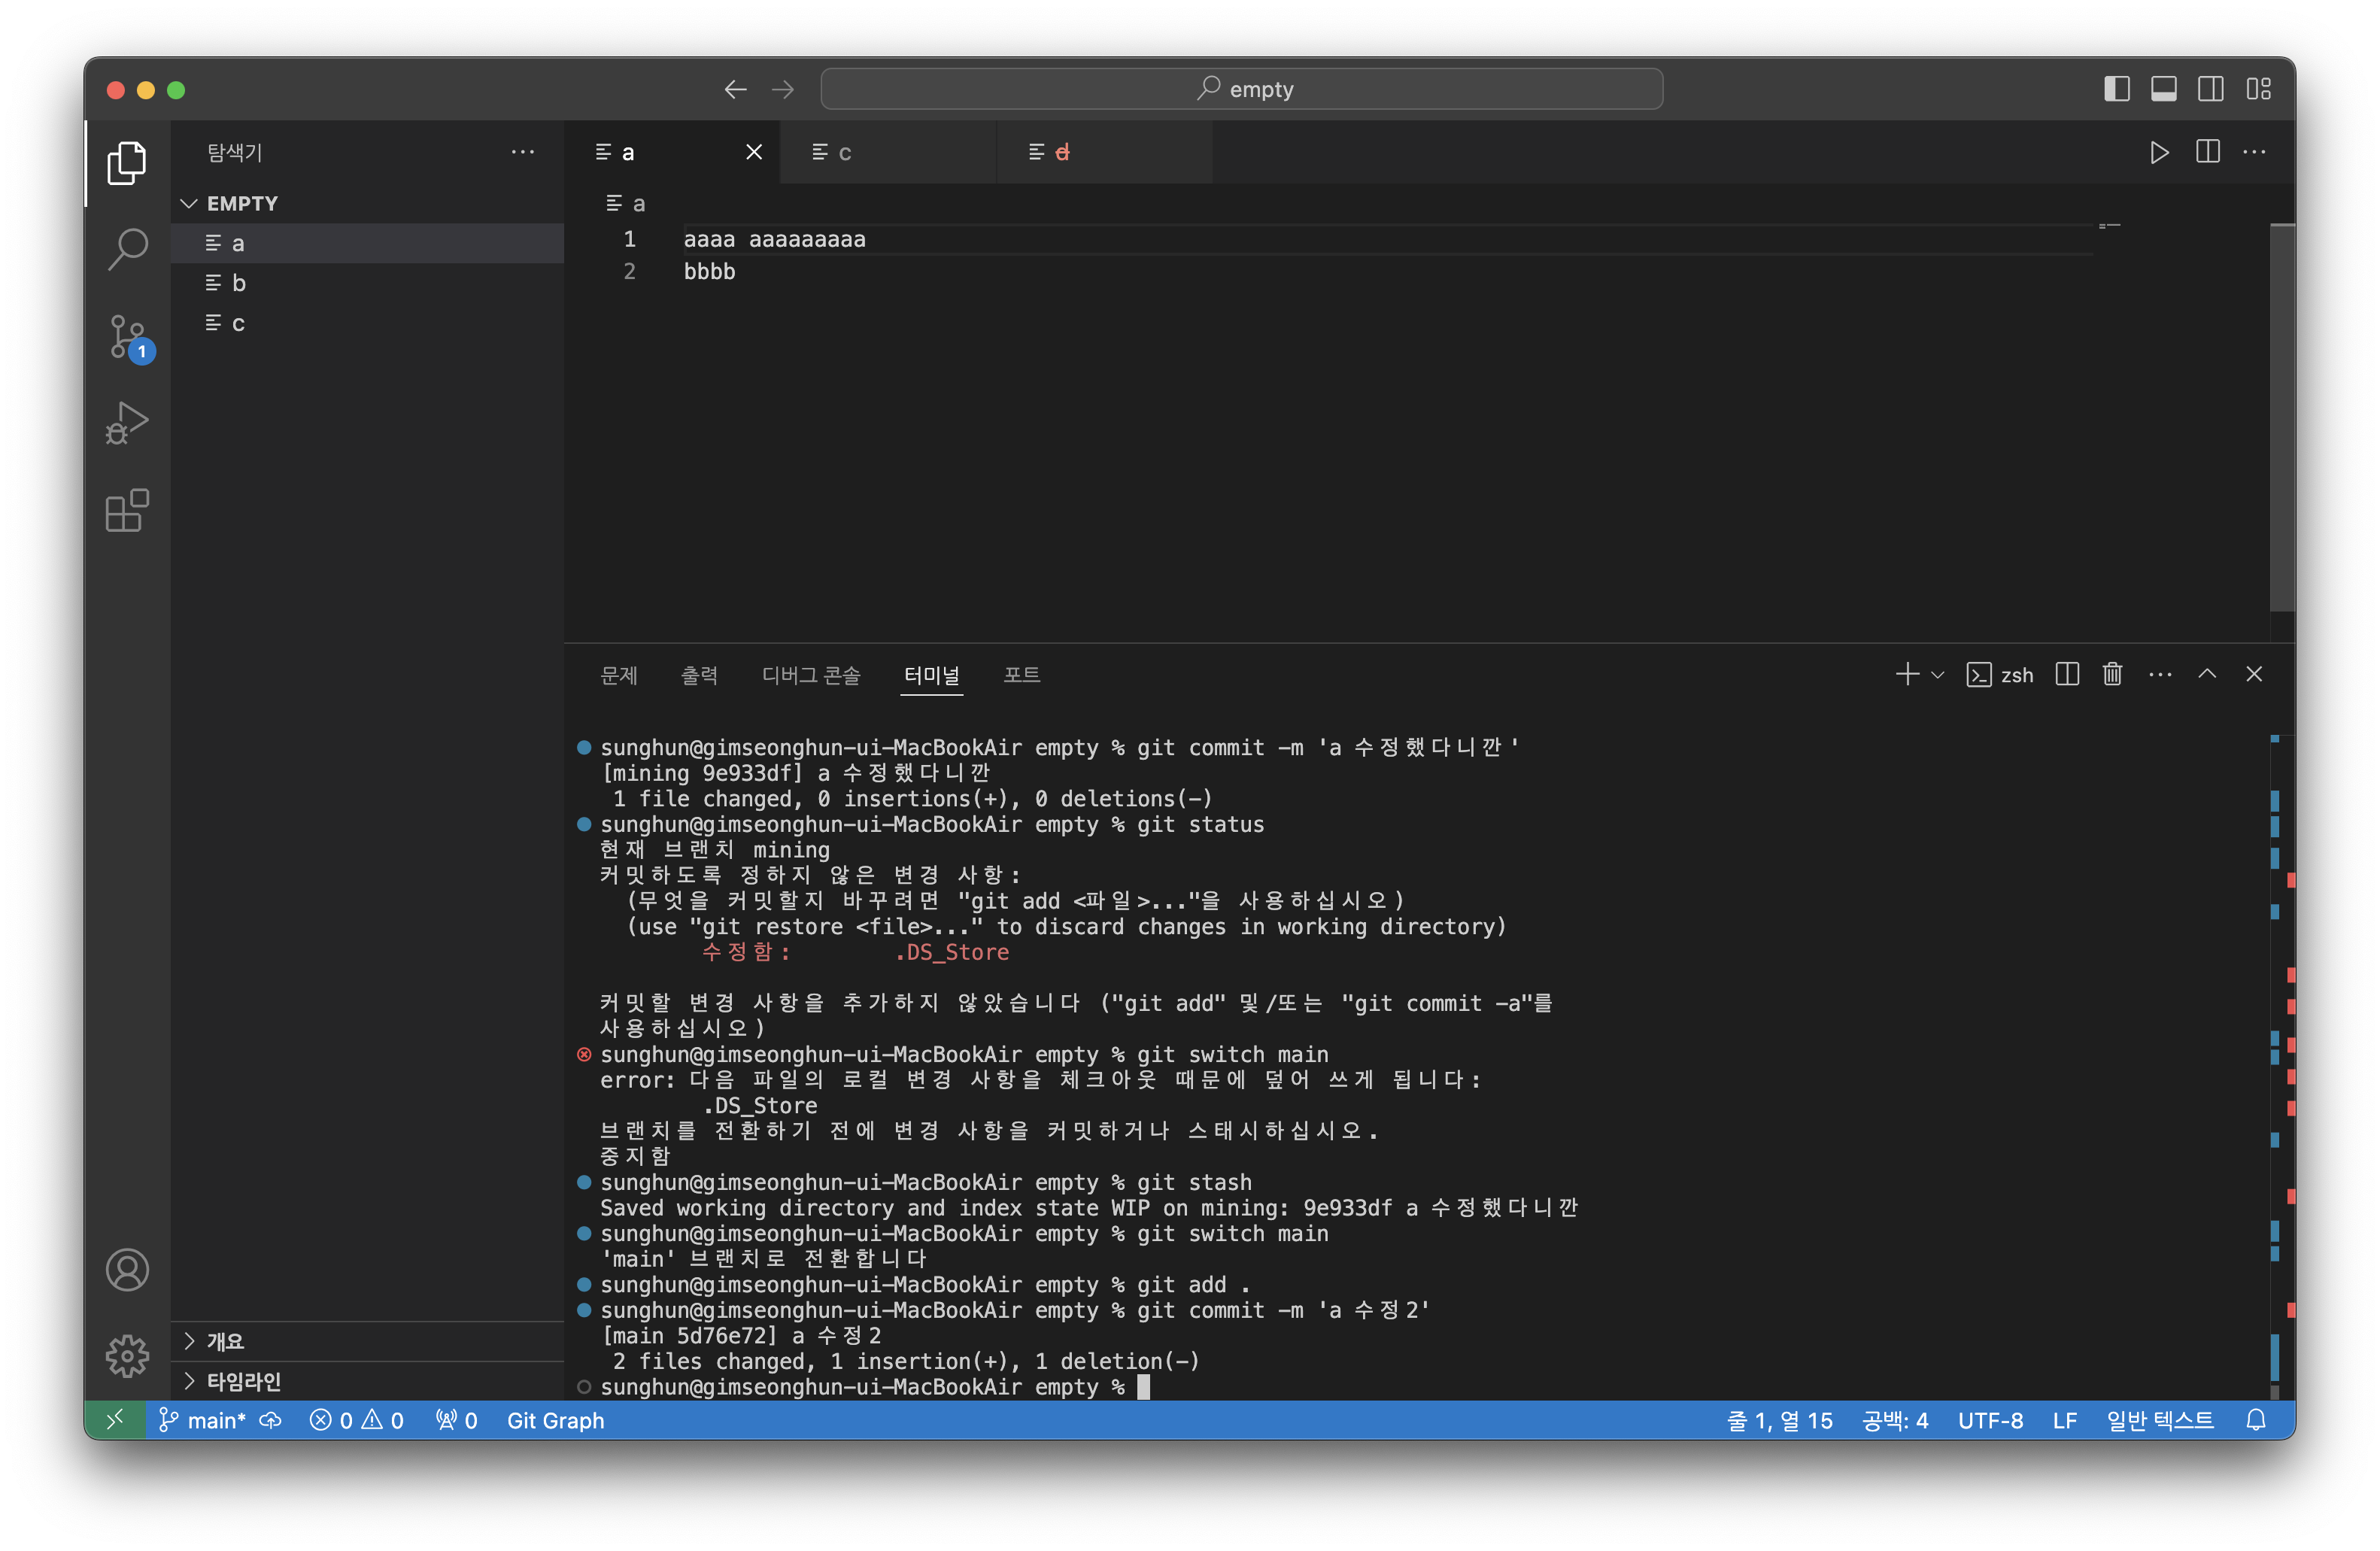
Task: Open the Manage gear settings
Action: pos(127,1356)
